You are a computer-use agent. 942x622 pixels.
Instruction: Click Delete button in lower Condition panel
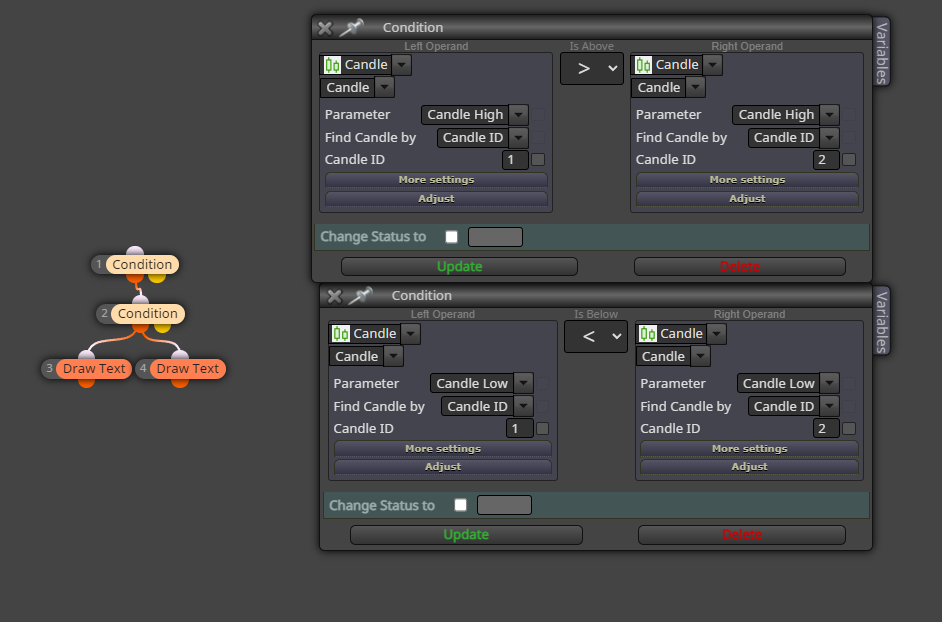tap(742, 535)
